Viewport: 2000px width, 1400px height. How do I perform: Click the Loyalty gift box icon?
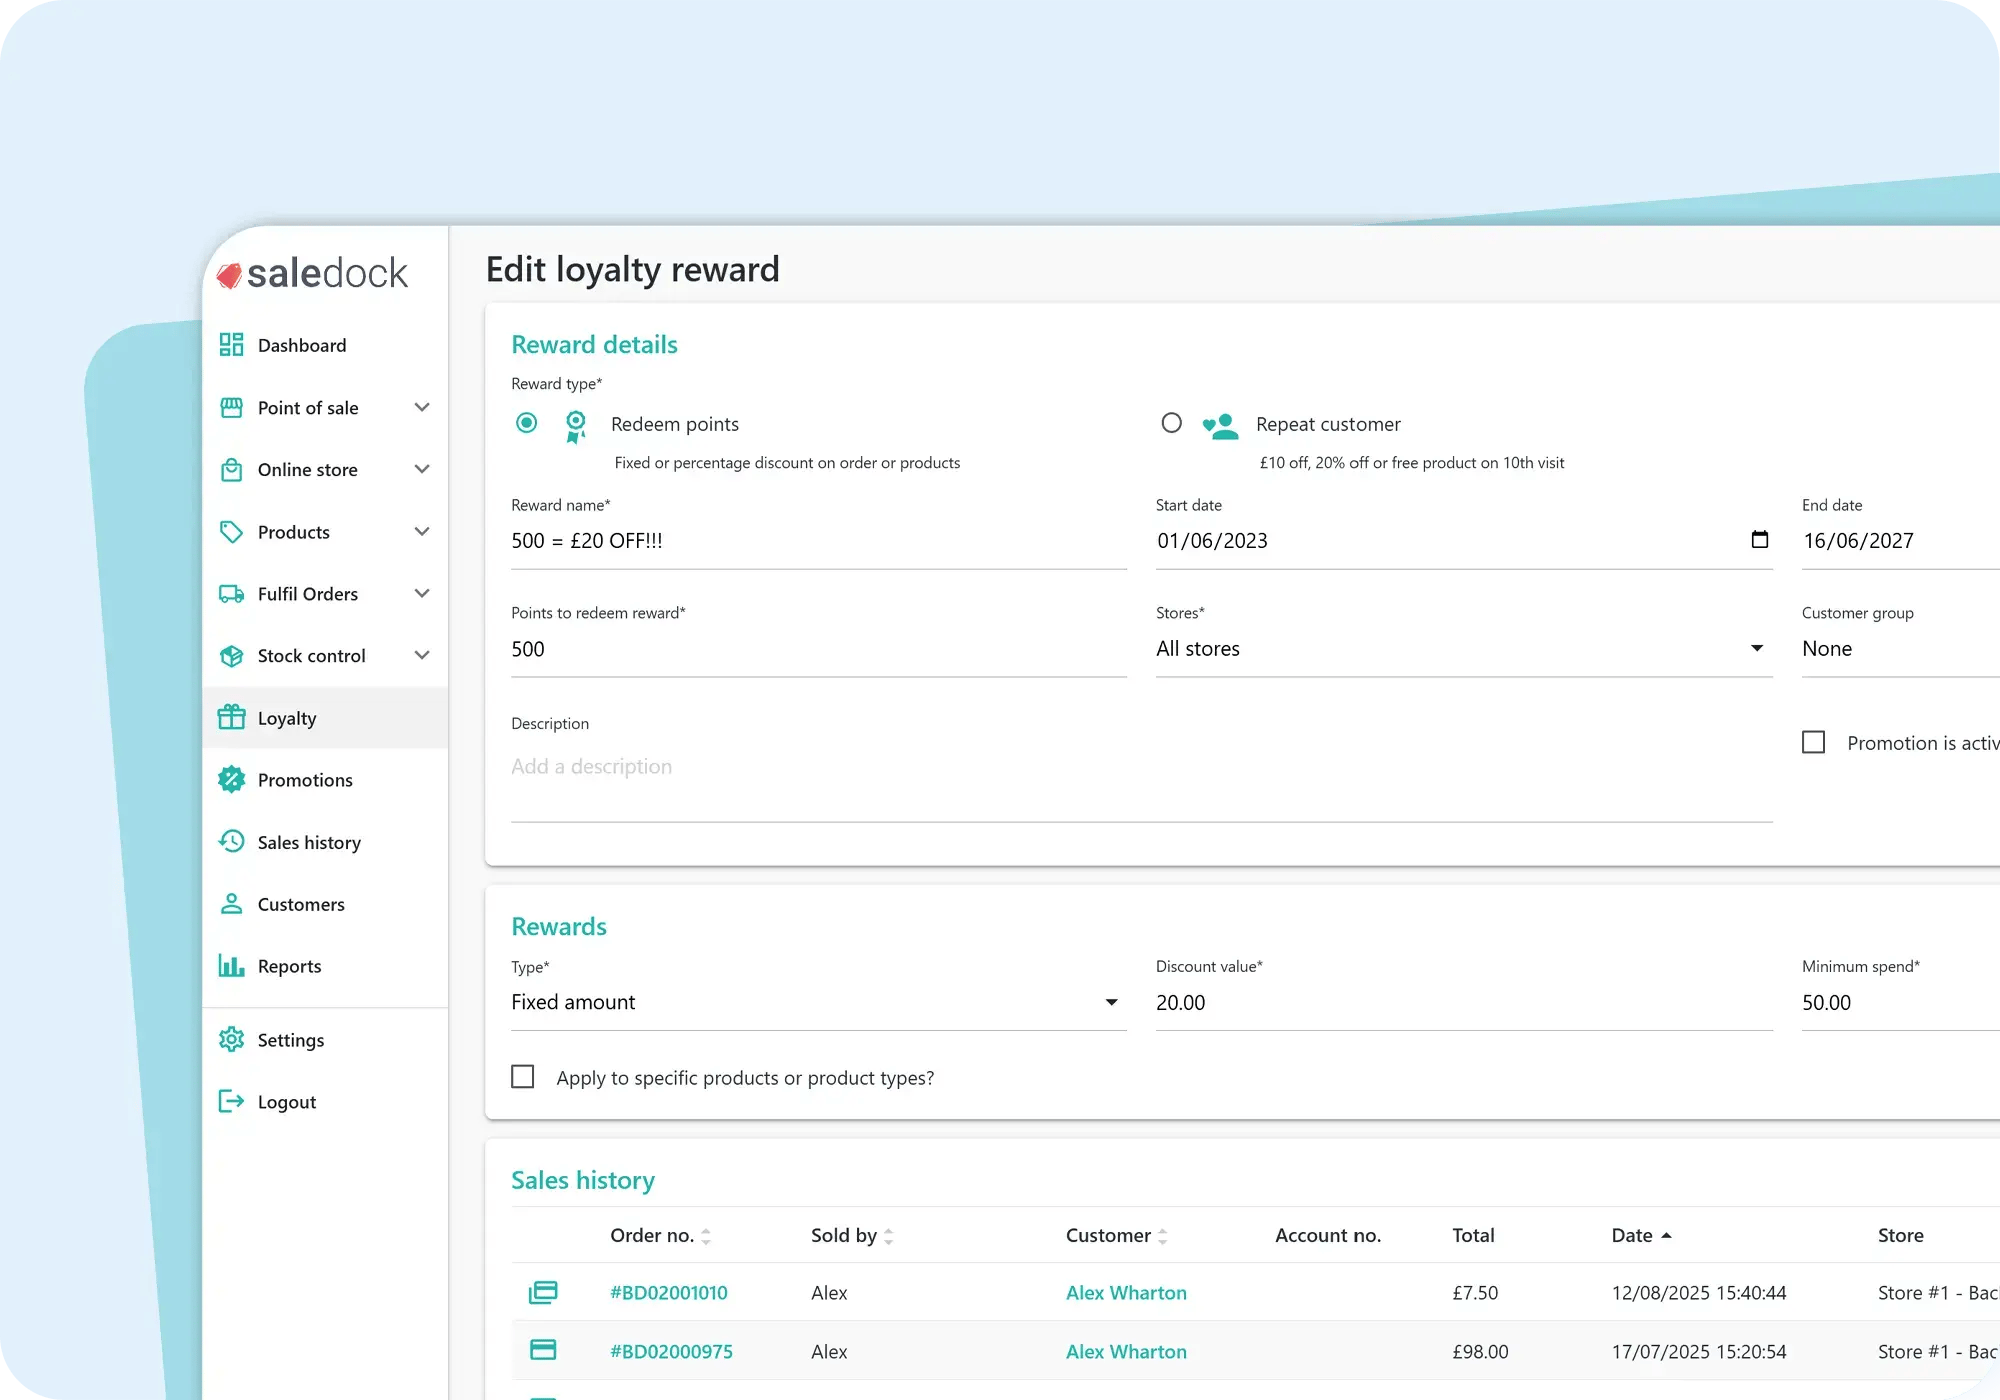coord(231,717)
